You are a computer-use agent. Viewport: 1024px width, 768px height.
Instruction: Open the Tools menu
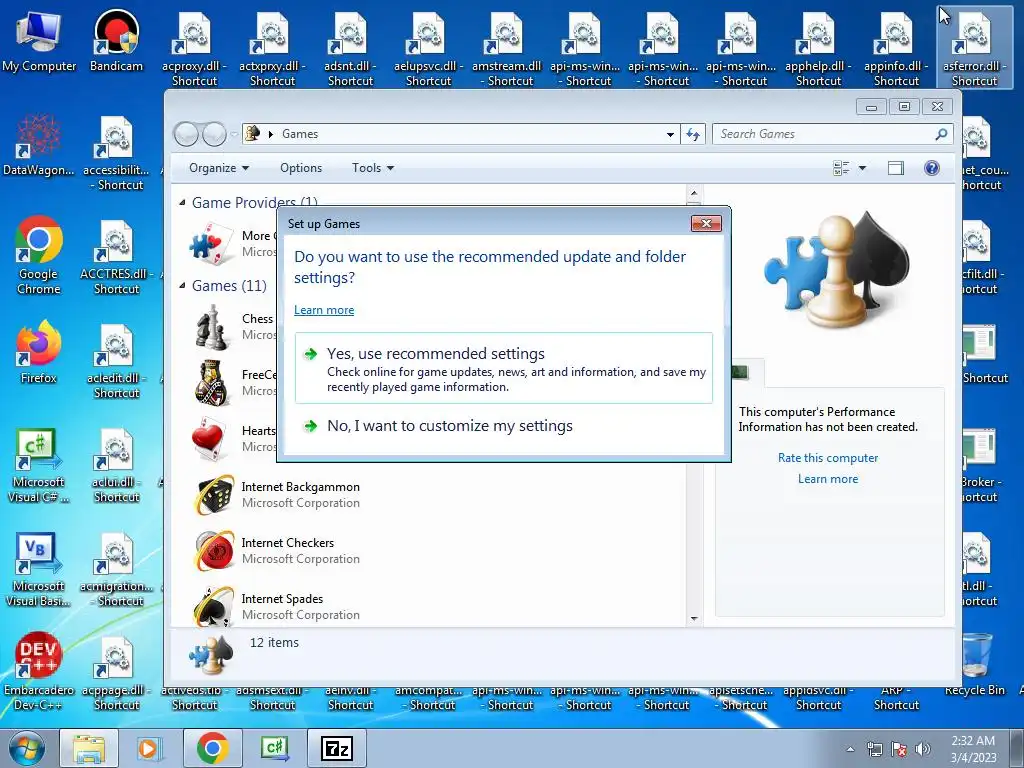[373, 168]
